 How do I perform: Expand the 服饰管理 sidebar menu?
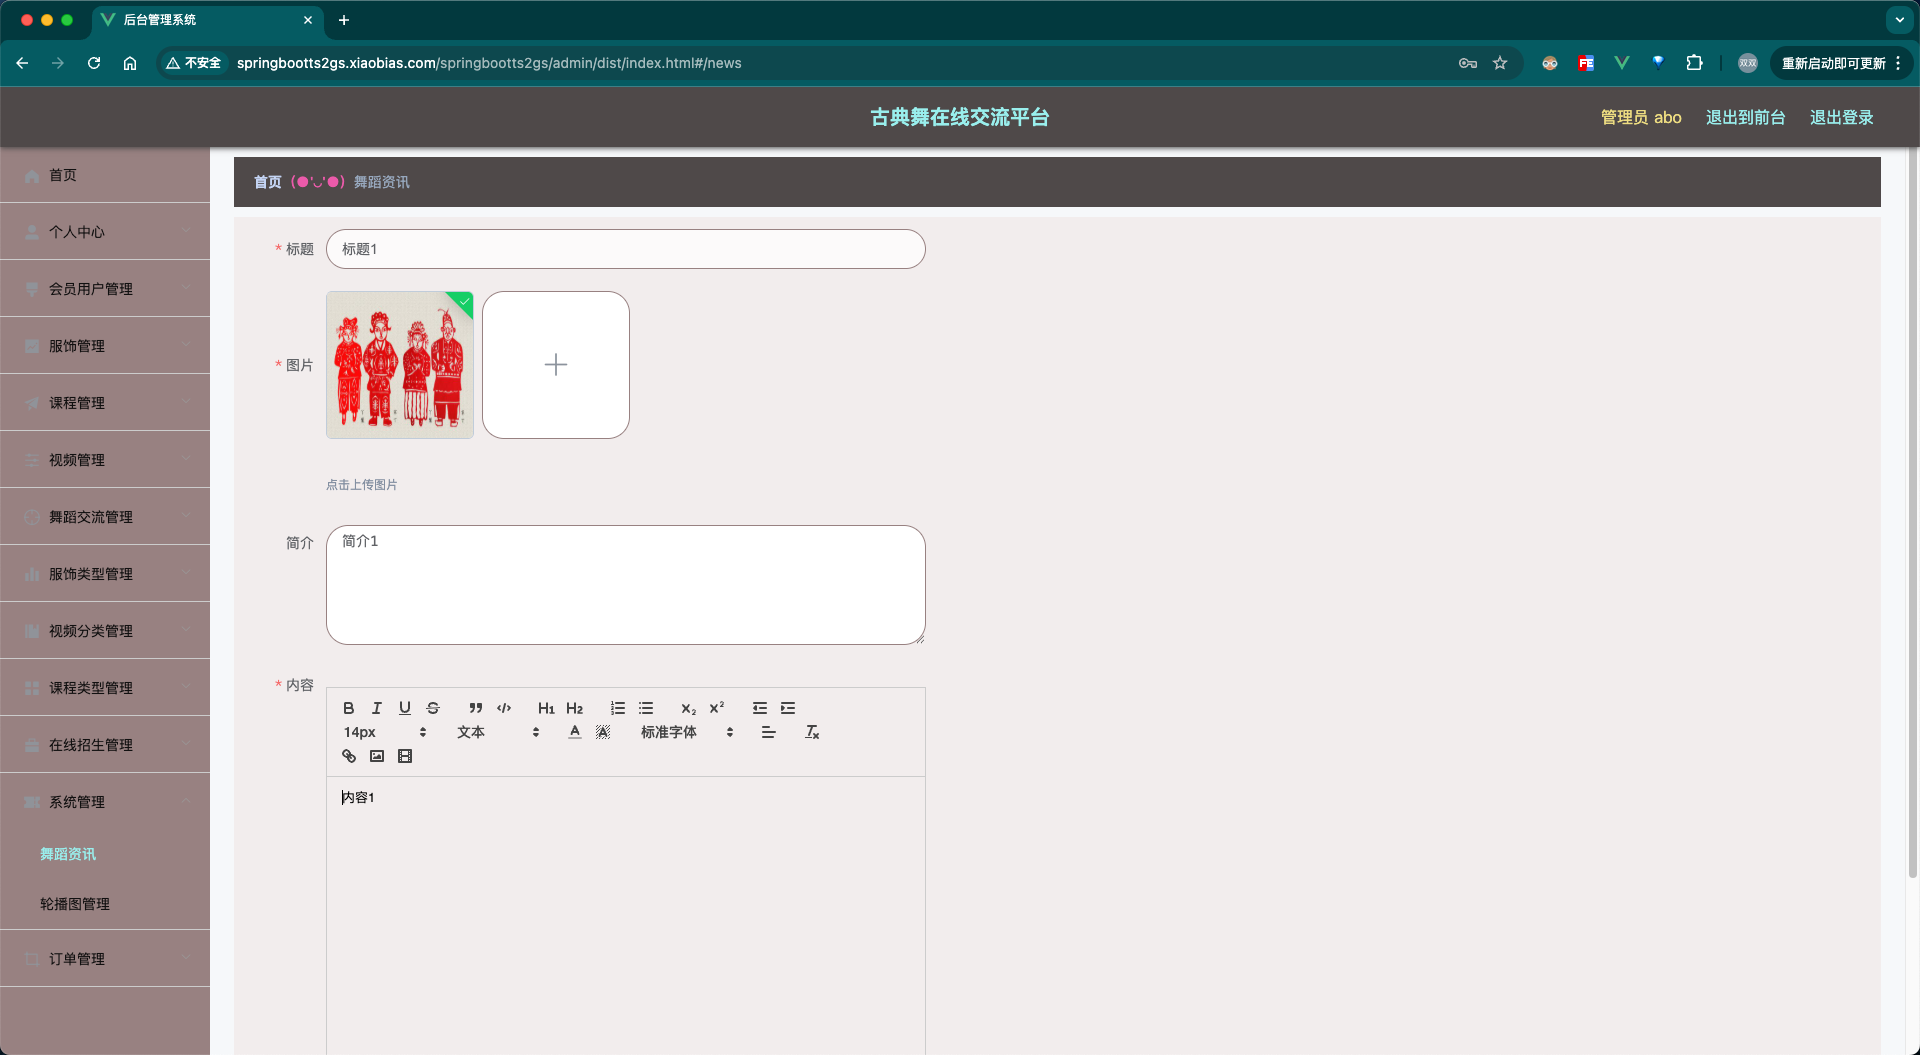105,346
